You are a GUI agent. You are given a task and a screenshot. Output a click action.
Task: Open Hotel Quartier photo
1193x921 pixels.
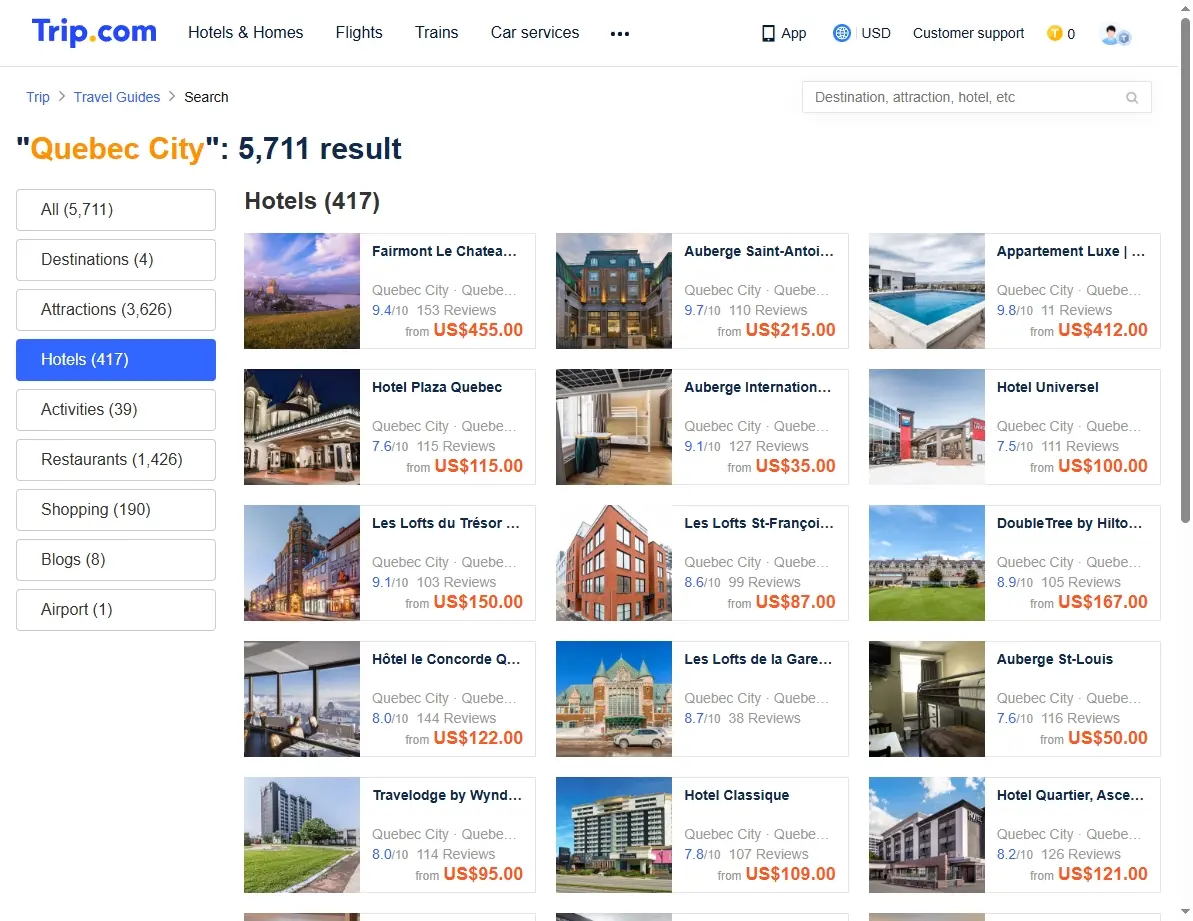(x=927, y=835)
